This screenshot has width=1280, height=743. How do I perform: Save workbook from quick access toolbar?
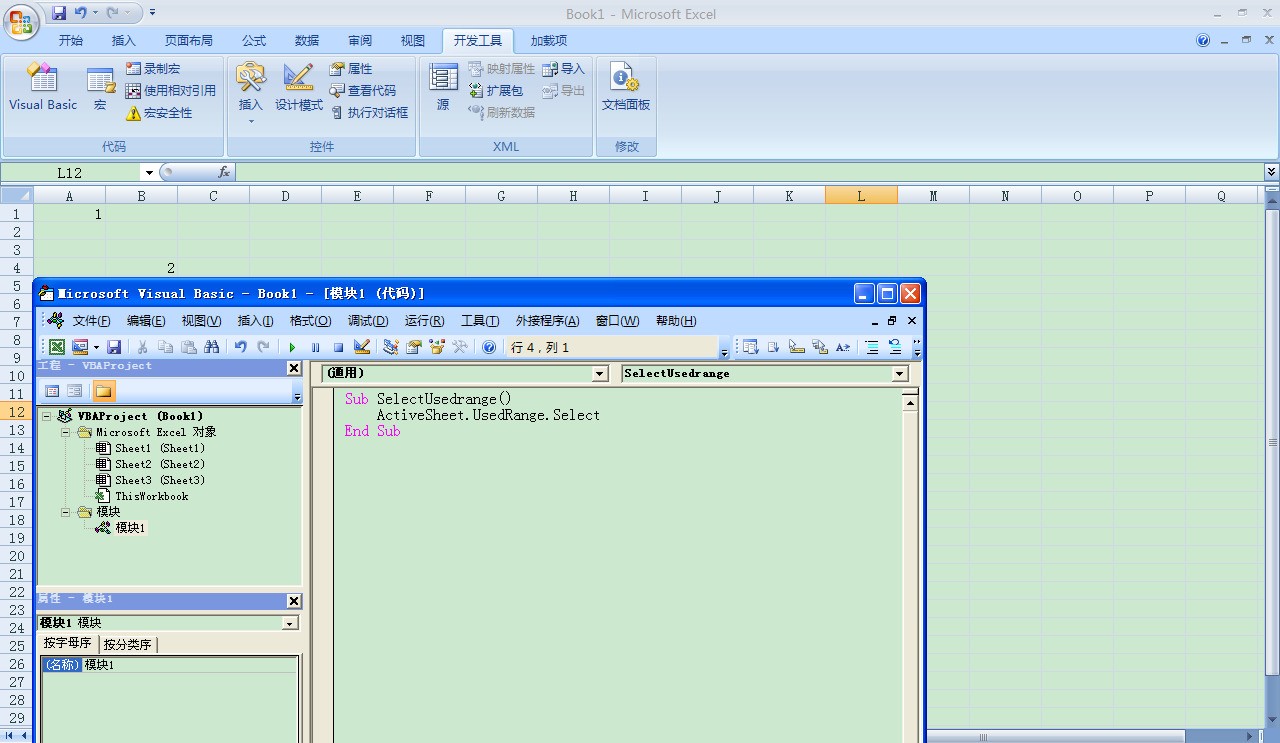[x=59, y=13]
